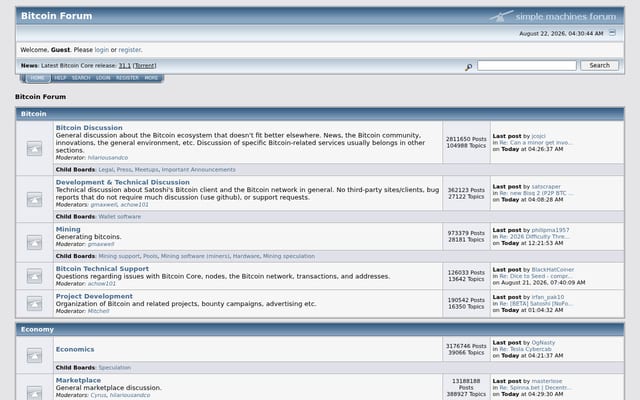Image resolution: width=640 pixels, height=400 pixels.
Task: Click the Bitcoin Forum header title
Action: click(56, 16)
